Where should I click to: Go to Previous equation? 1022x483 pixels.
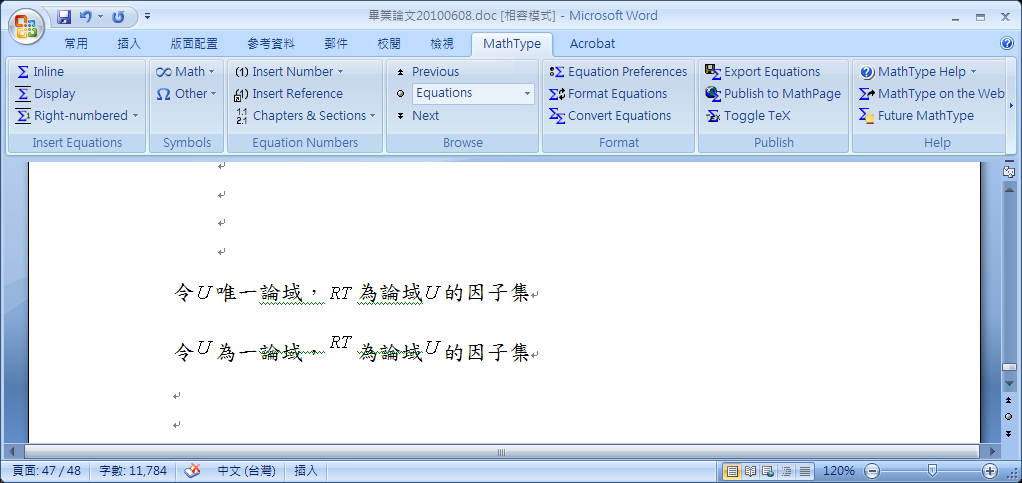click(428, 72)
